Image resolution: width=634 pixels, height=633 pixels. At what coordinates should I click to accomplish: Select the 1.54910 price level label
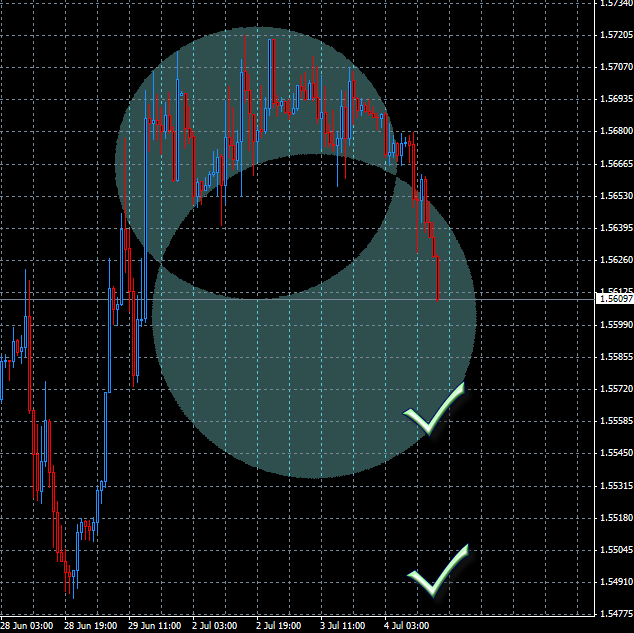click(x=616, y=581)
